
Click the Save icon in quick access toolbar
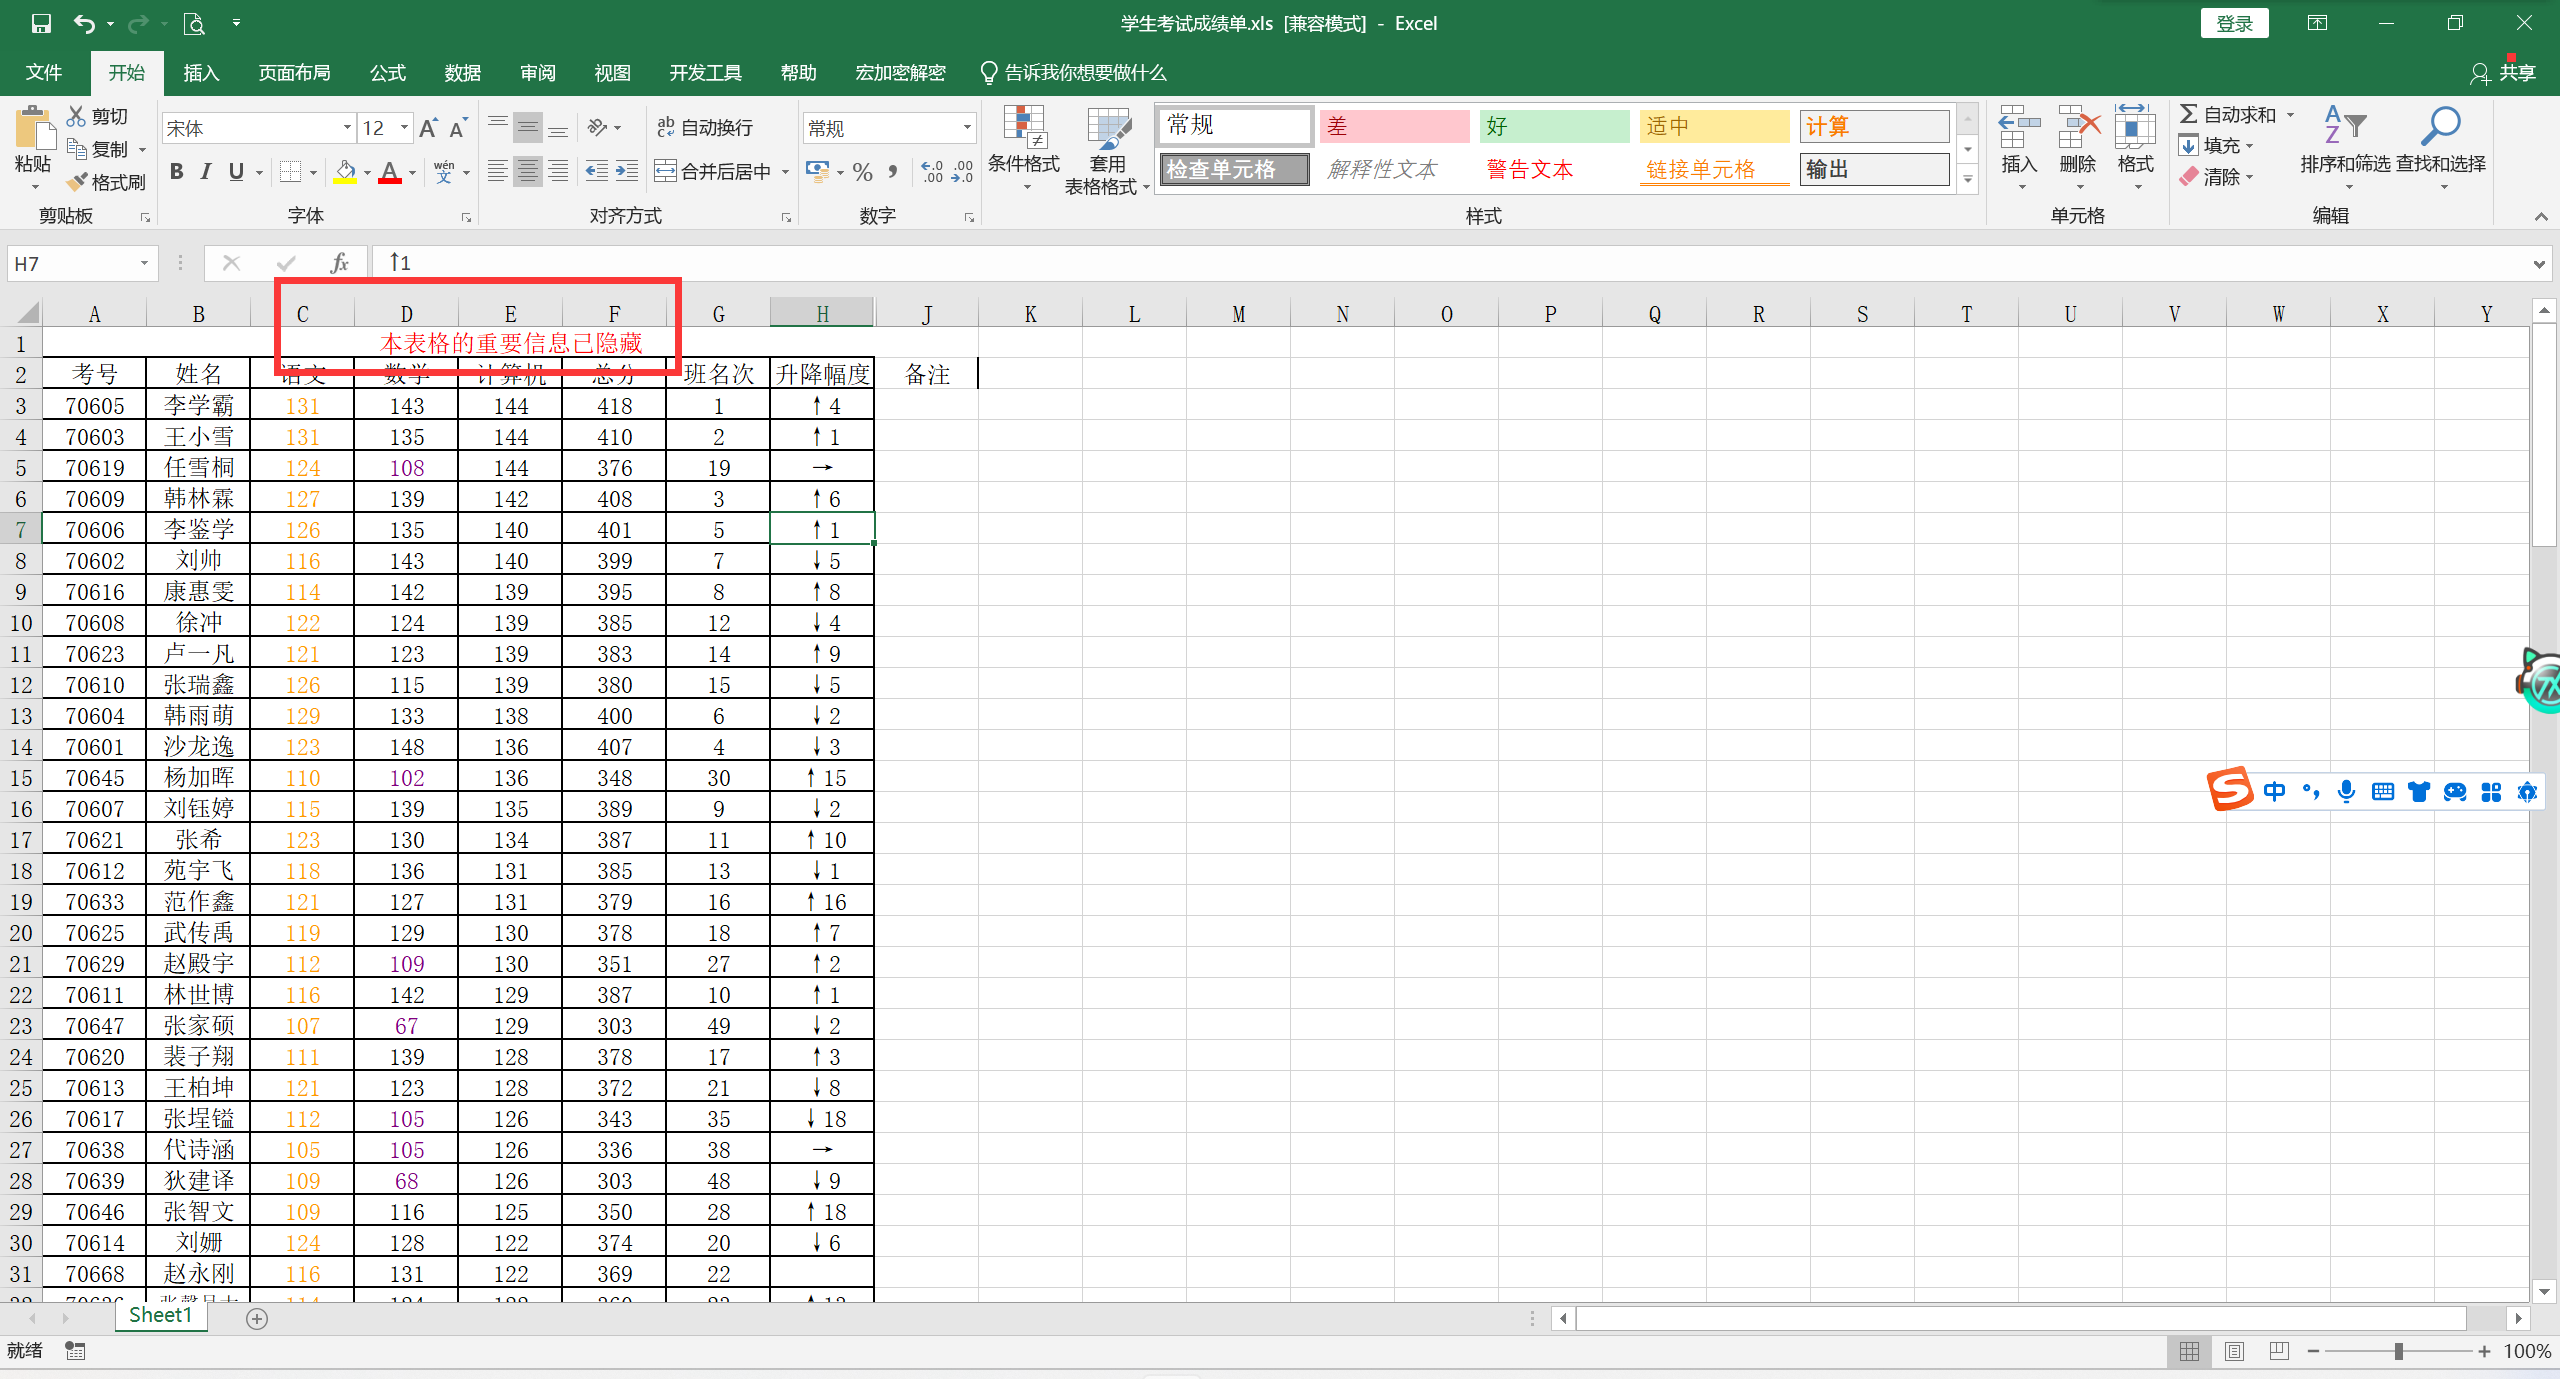pos(41,23)
